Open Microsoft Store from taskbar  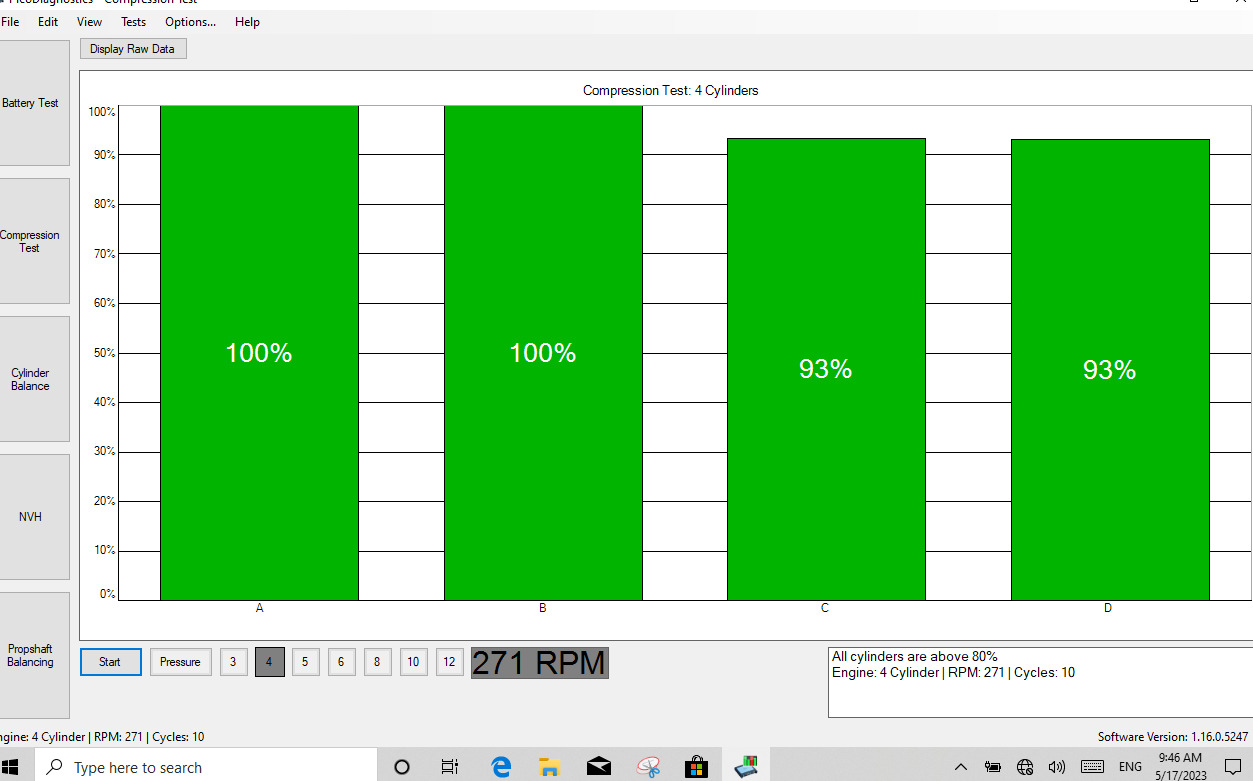[697, 767]
